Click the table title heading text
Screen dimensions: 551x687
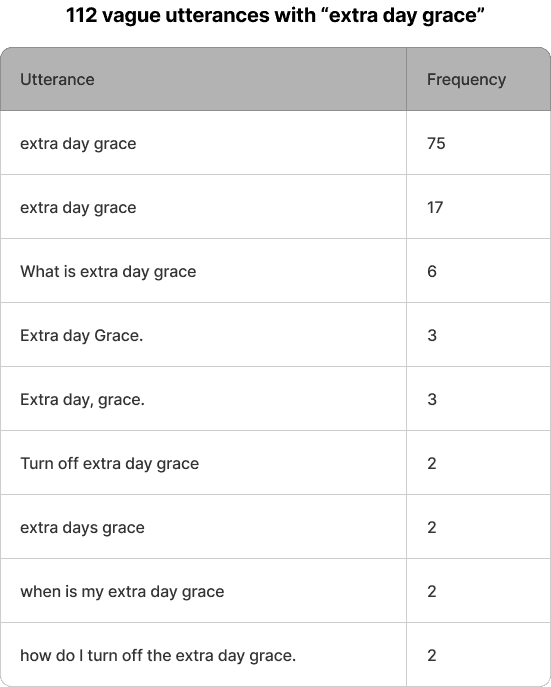[x=275, y=15]
